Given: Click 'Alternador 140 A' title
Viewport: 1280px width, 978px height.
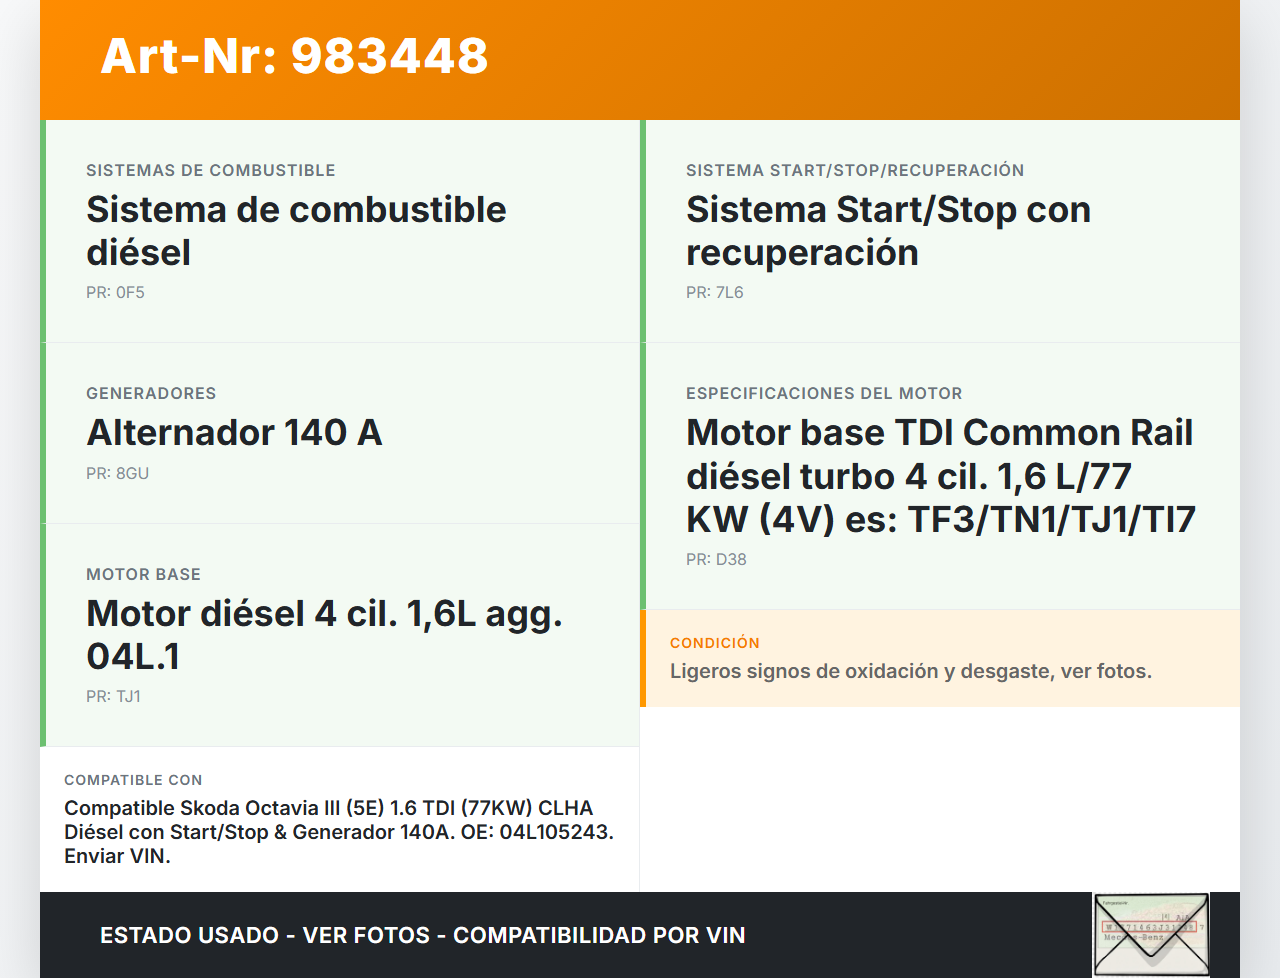Looking at the screenshot, I should pyautogui.click(x=234, y=432).
